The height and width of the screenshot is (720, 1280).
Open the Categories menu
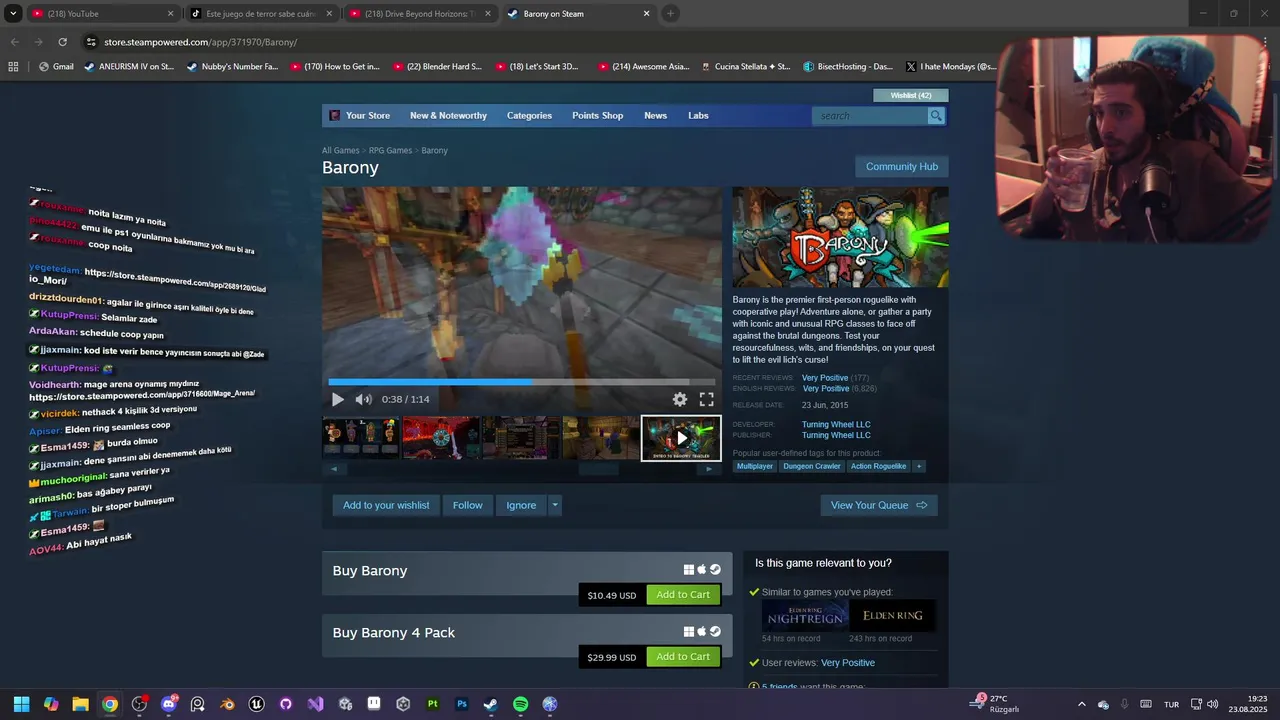pyautogui.click(x=529, y=116)
